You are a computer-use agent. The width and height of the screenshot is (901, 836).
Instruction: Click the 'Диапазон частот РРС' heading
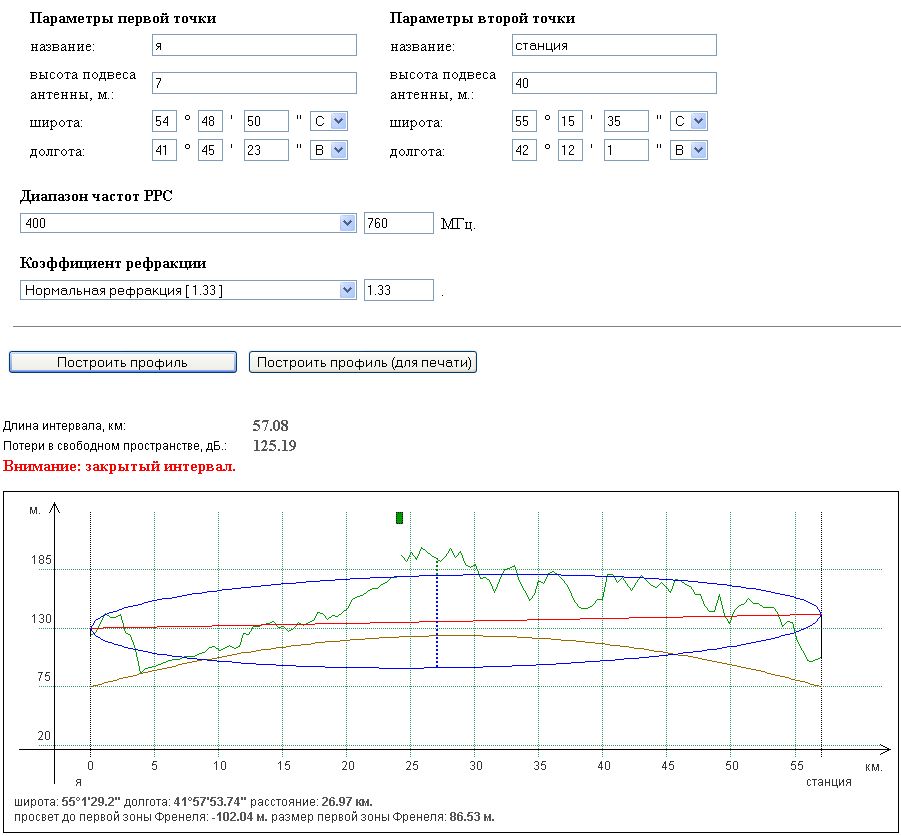96,196
